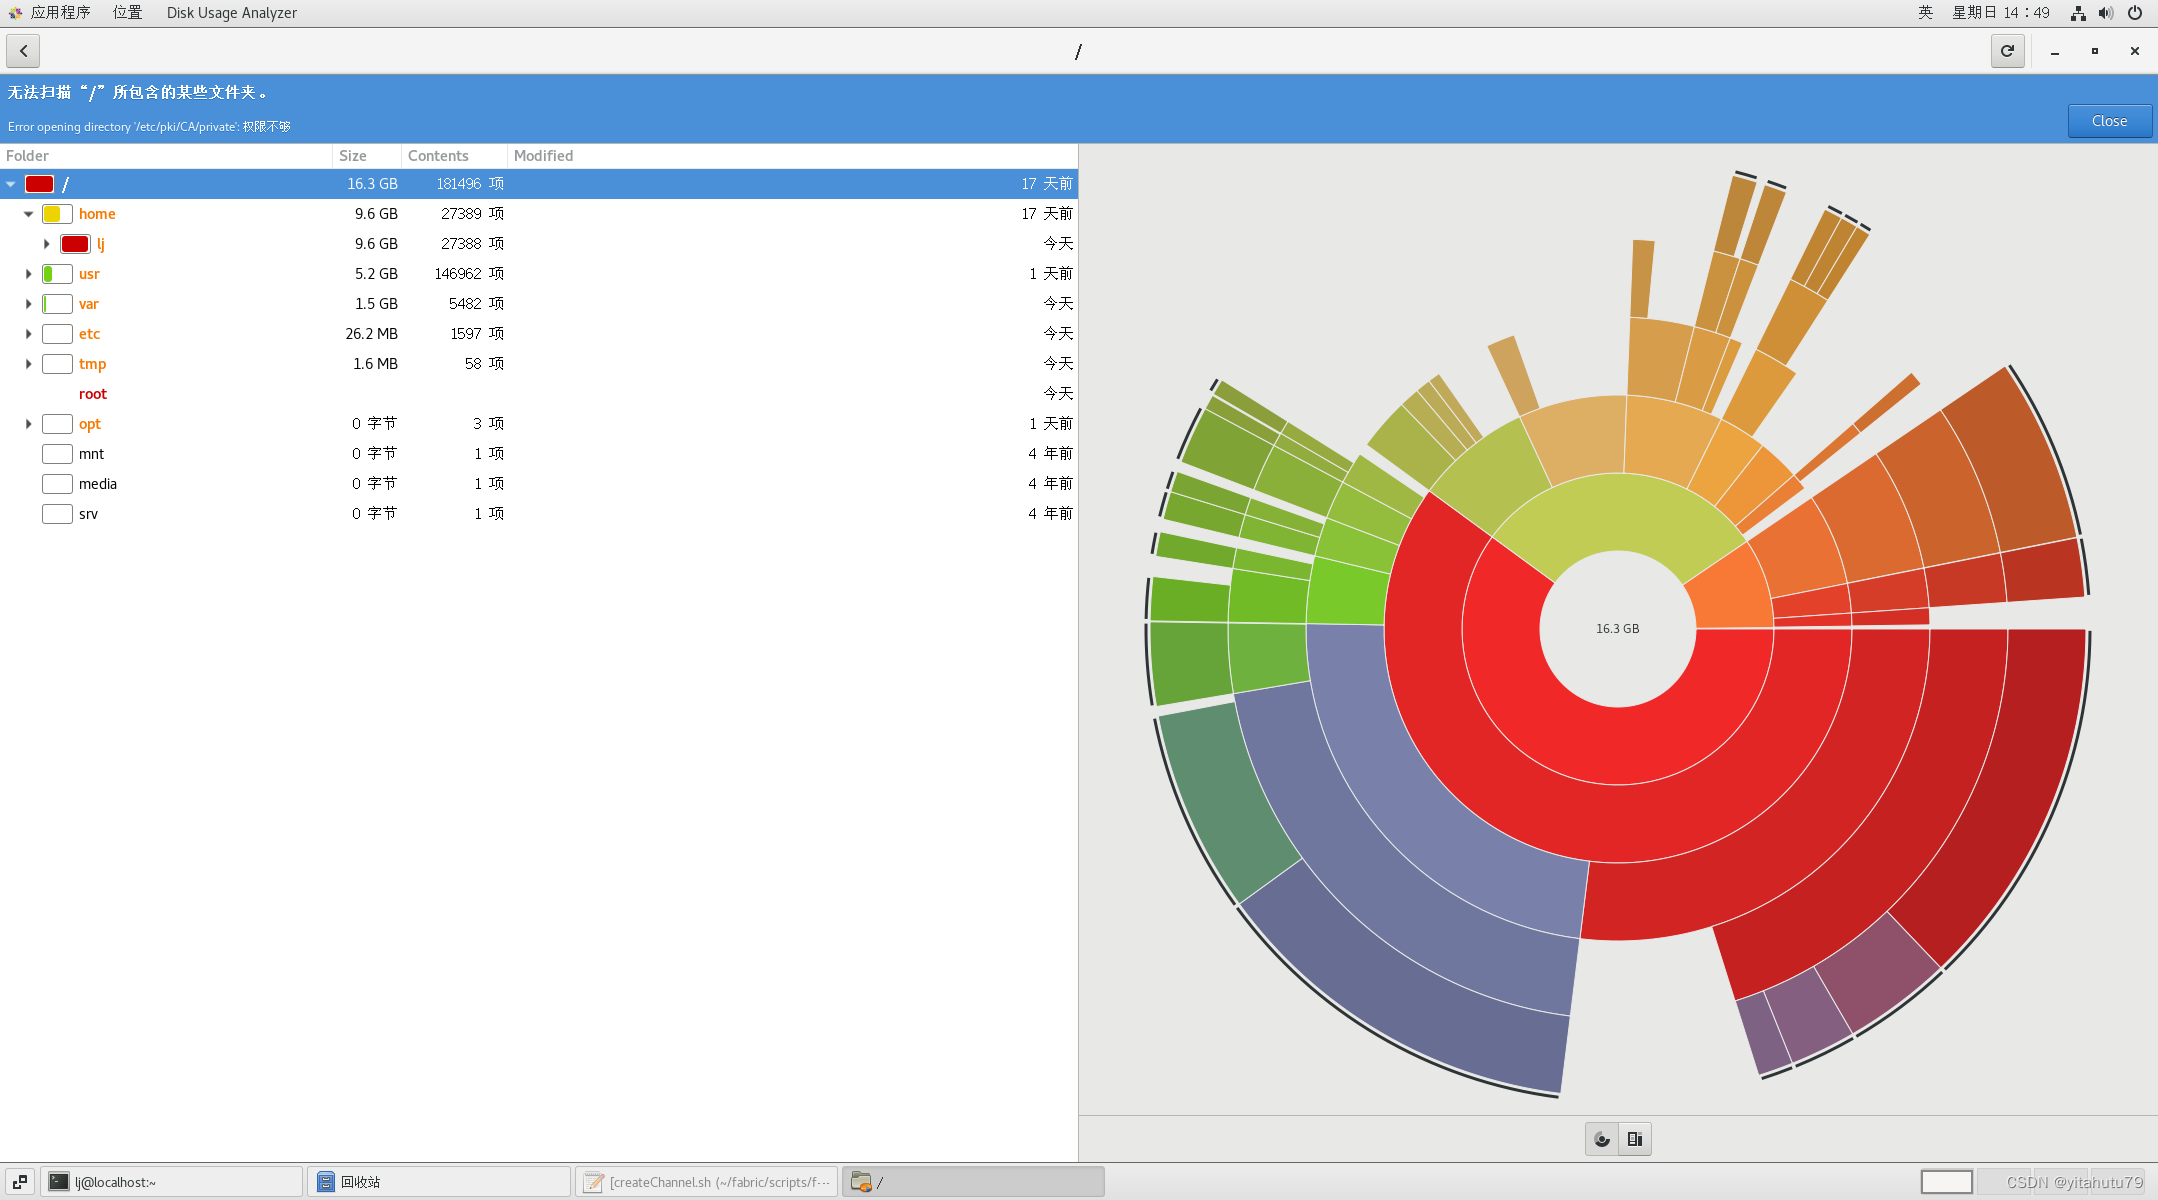
Task: Click the 26.2 MB size value
Action: pyautogui.click(x=371, y=334)
